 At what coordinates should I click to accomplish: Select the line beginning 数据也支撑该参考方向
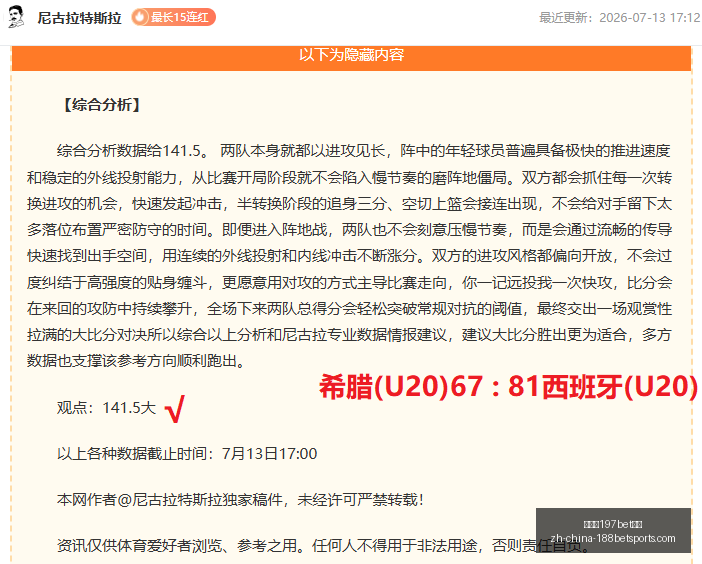137,360
